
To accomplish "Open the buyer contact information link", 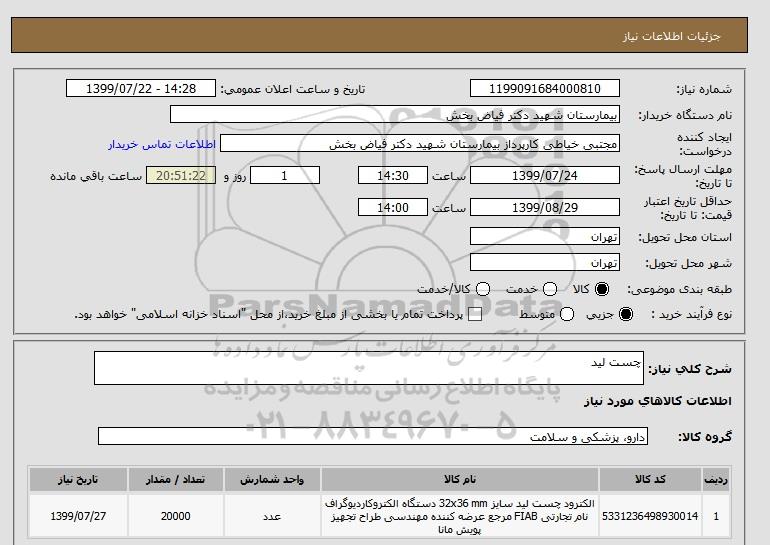I will click(x=162, y=144).
